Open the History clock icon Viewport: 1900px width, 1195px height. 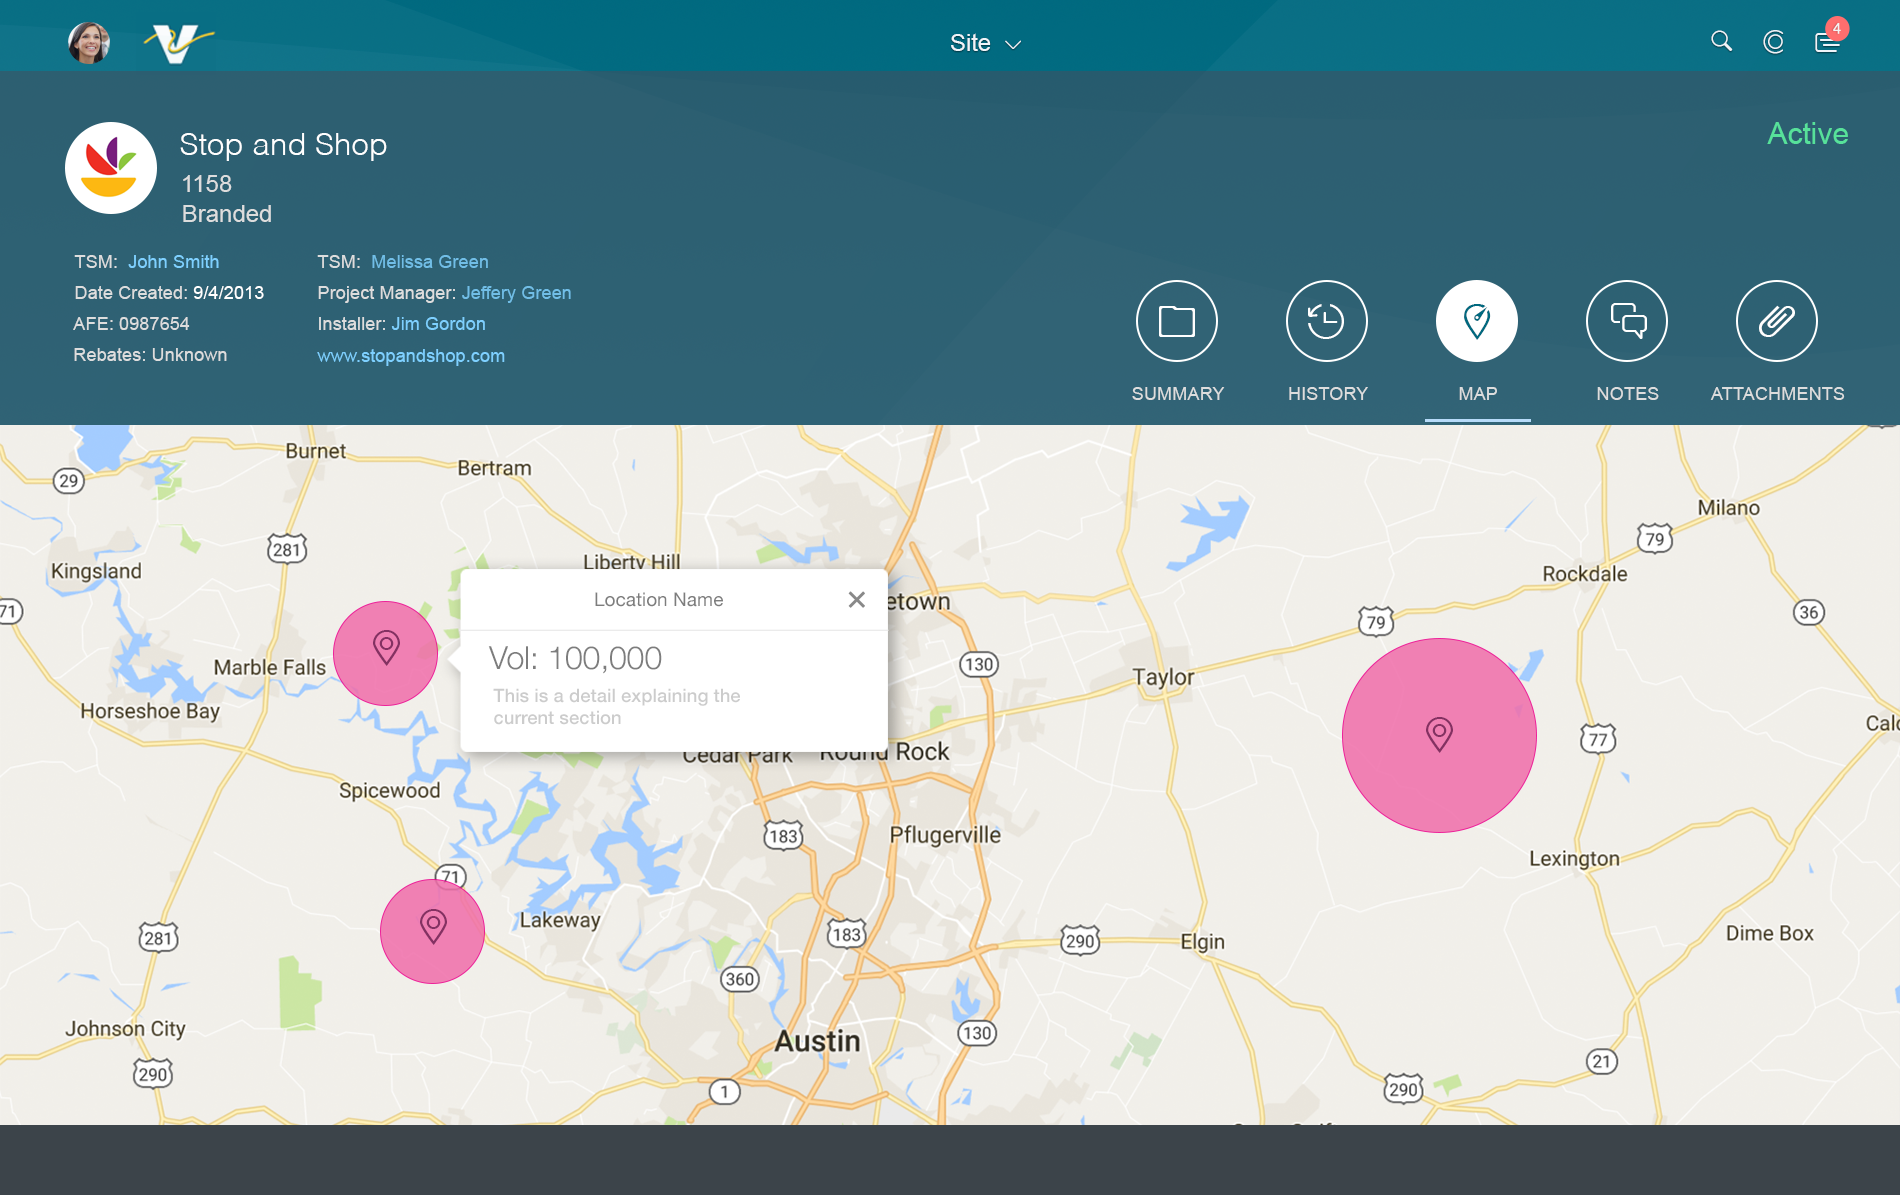point(1327,321)
